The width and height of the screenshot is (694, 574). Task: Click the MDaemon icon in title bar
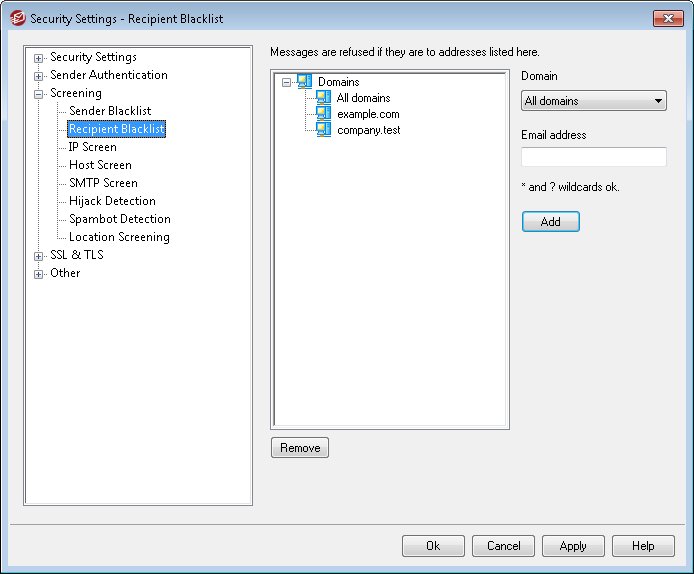click(16, 18)
